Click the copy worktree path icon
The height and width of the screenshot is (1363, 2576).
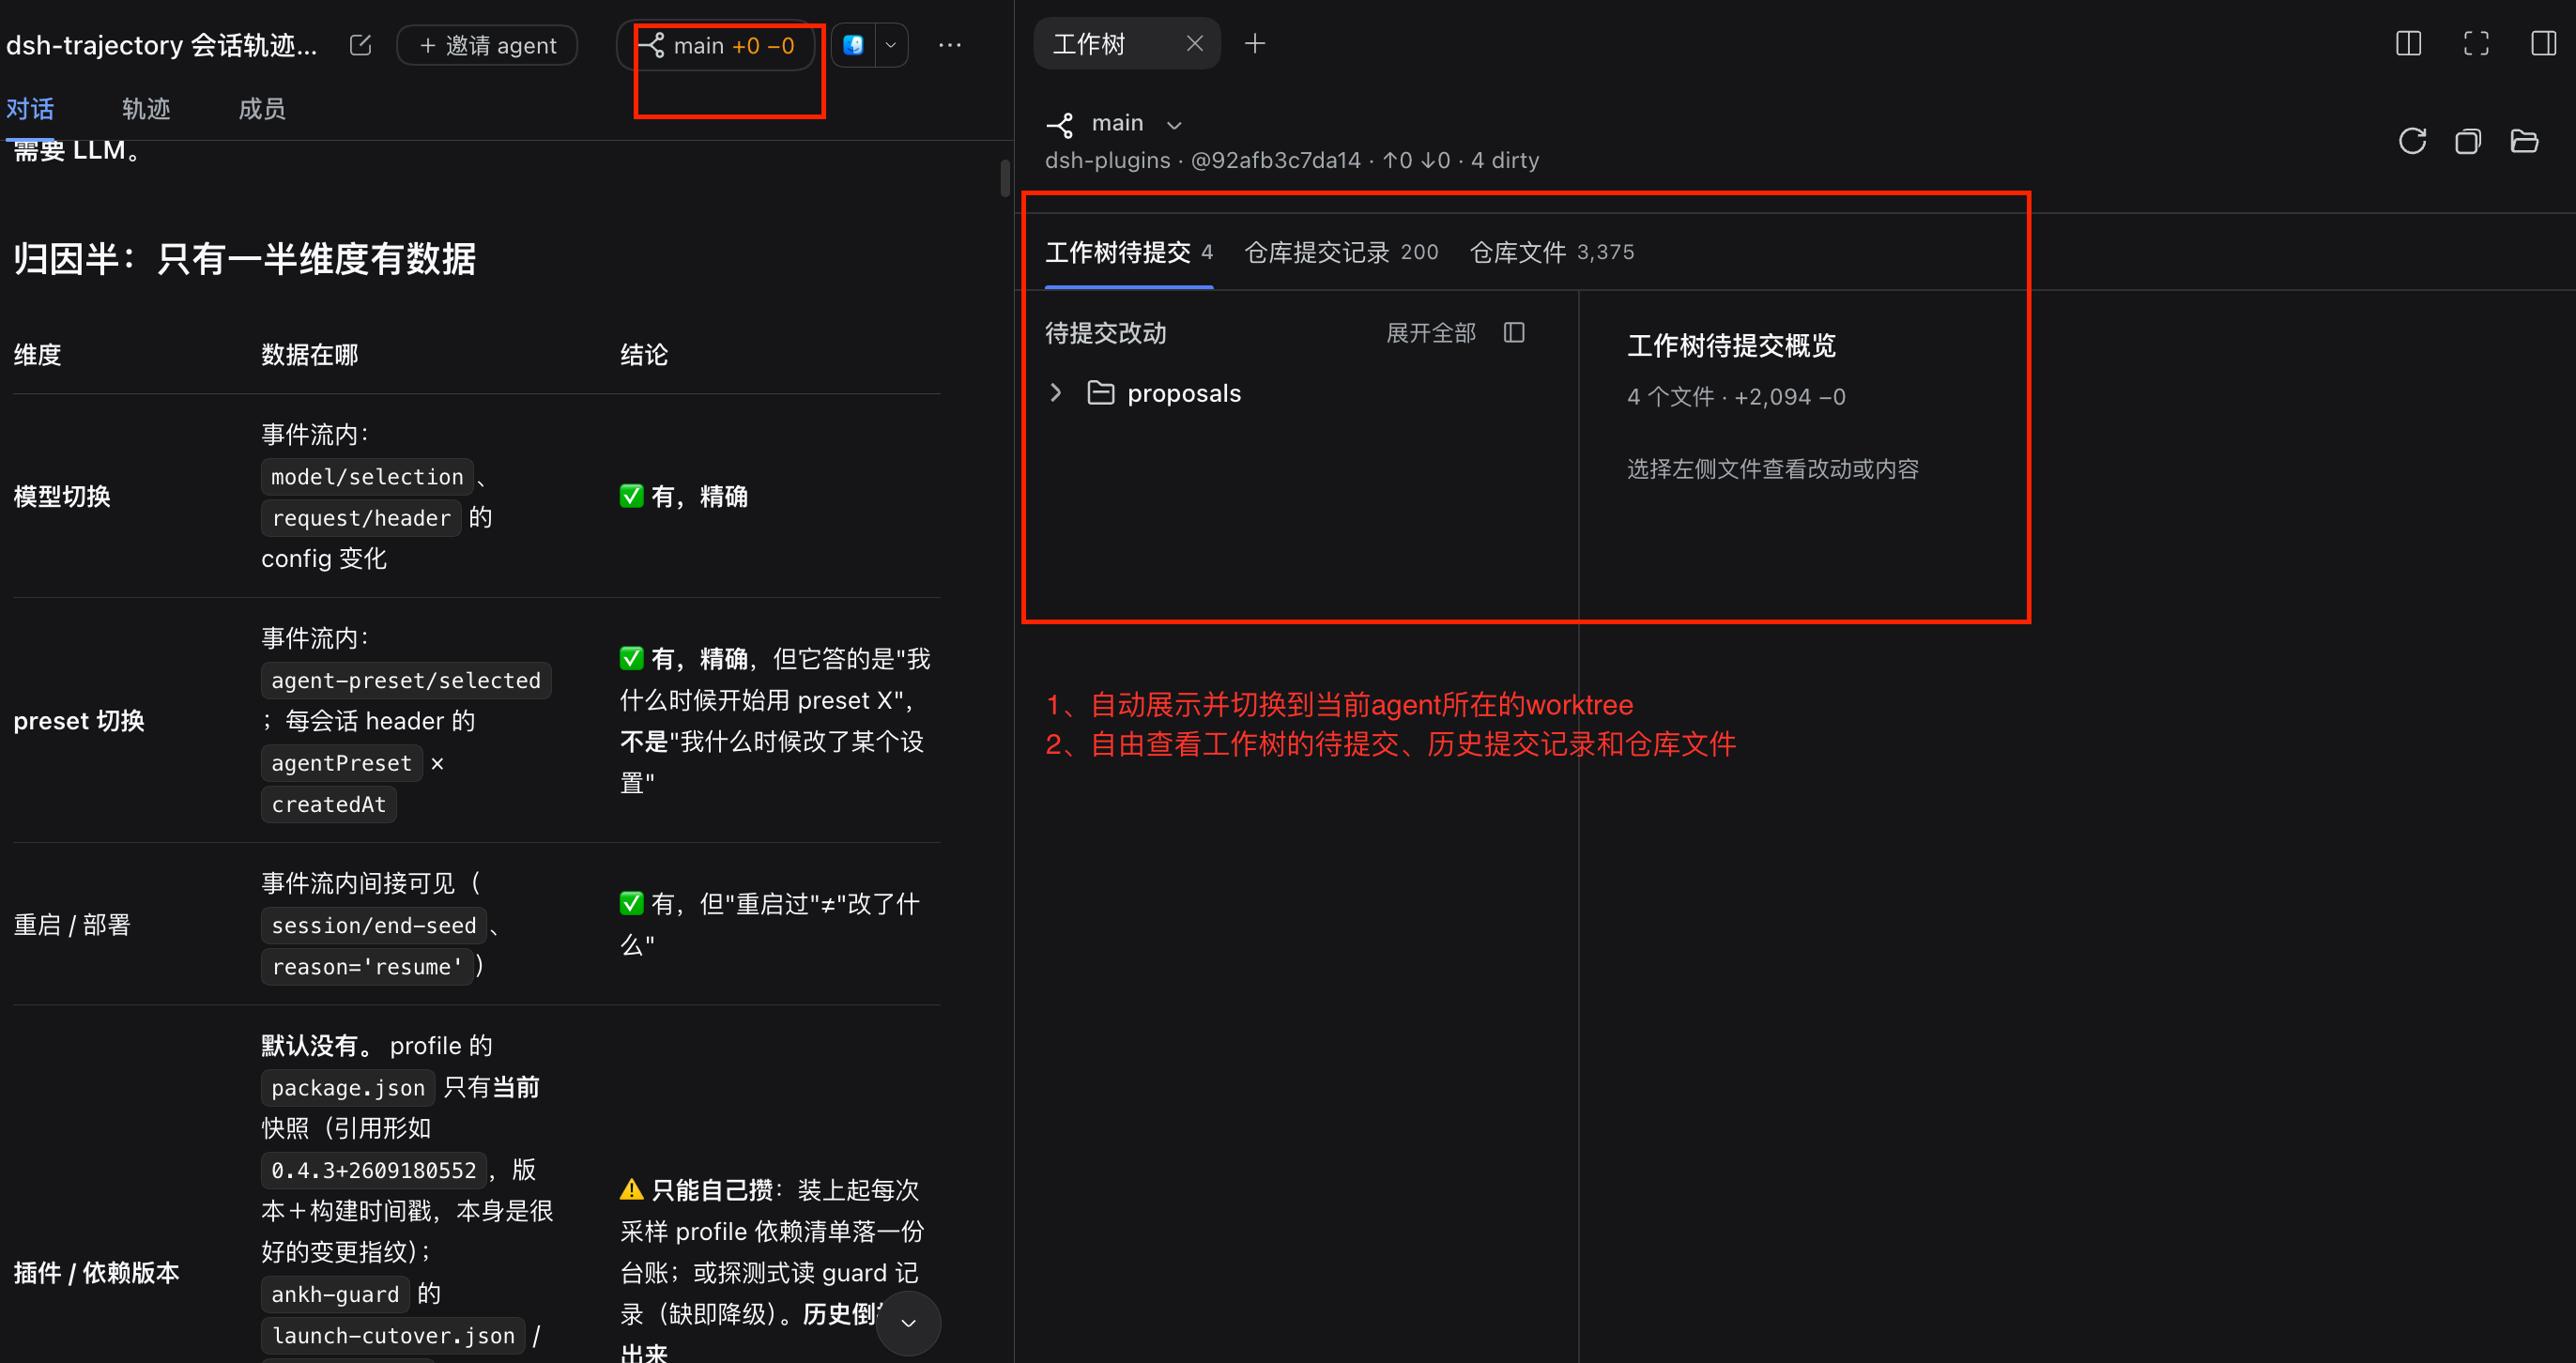tap(2468, 141)
